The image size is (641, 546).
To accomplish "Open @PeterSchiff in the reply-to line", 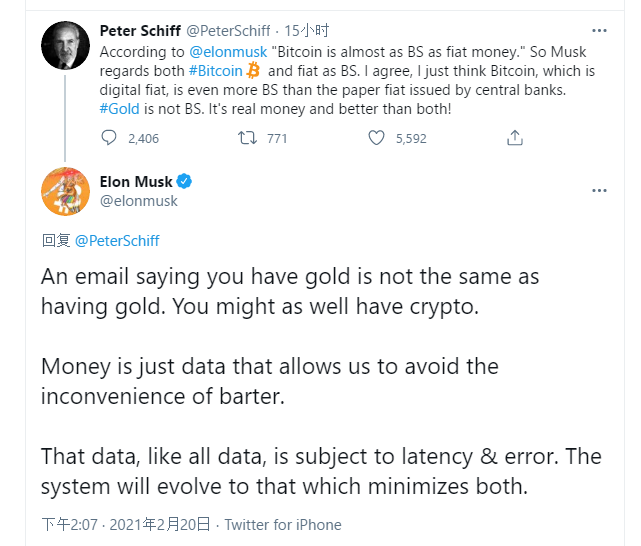I will click(117, 241).
